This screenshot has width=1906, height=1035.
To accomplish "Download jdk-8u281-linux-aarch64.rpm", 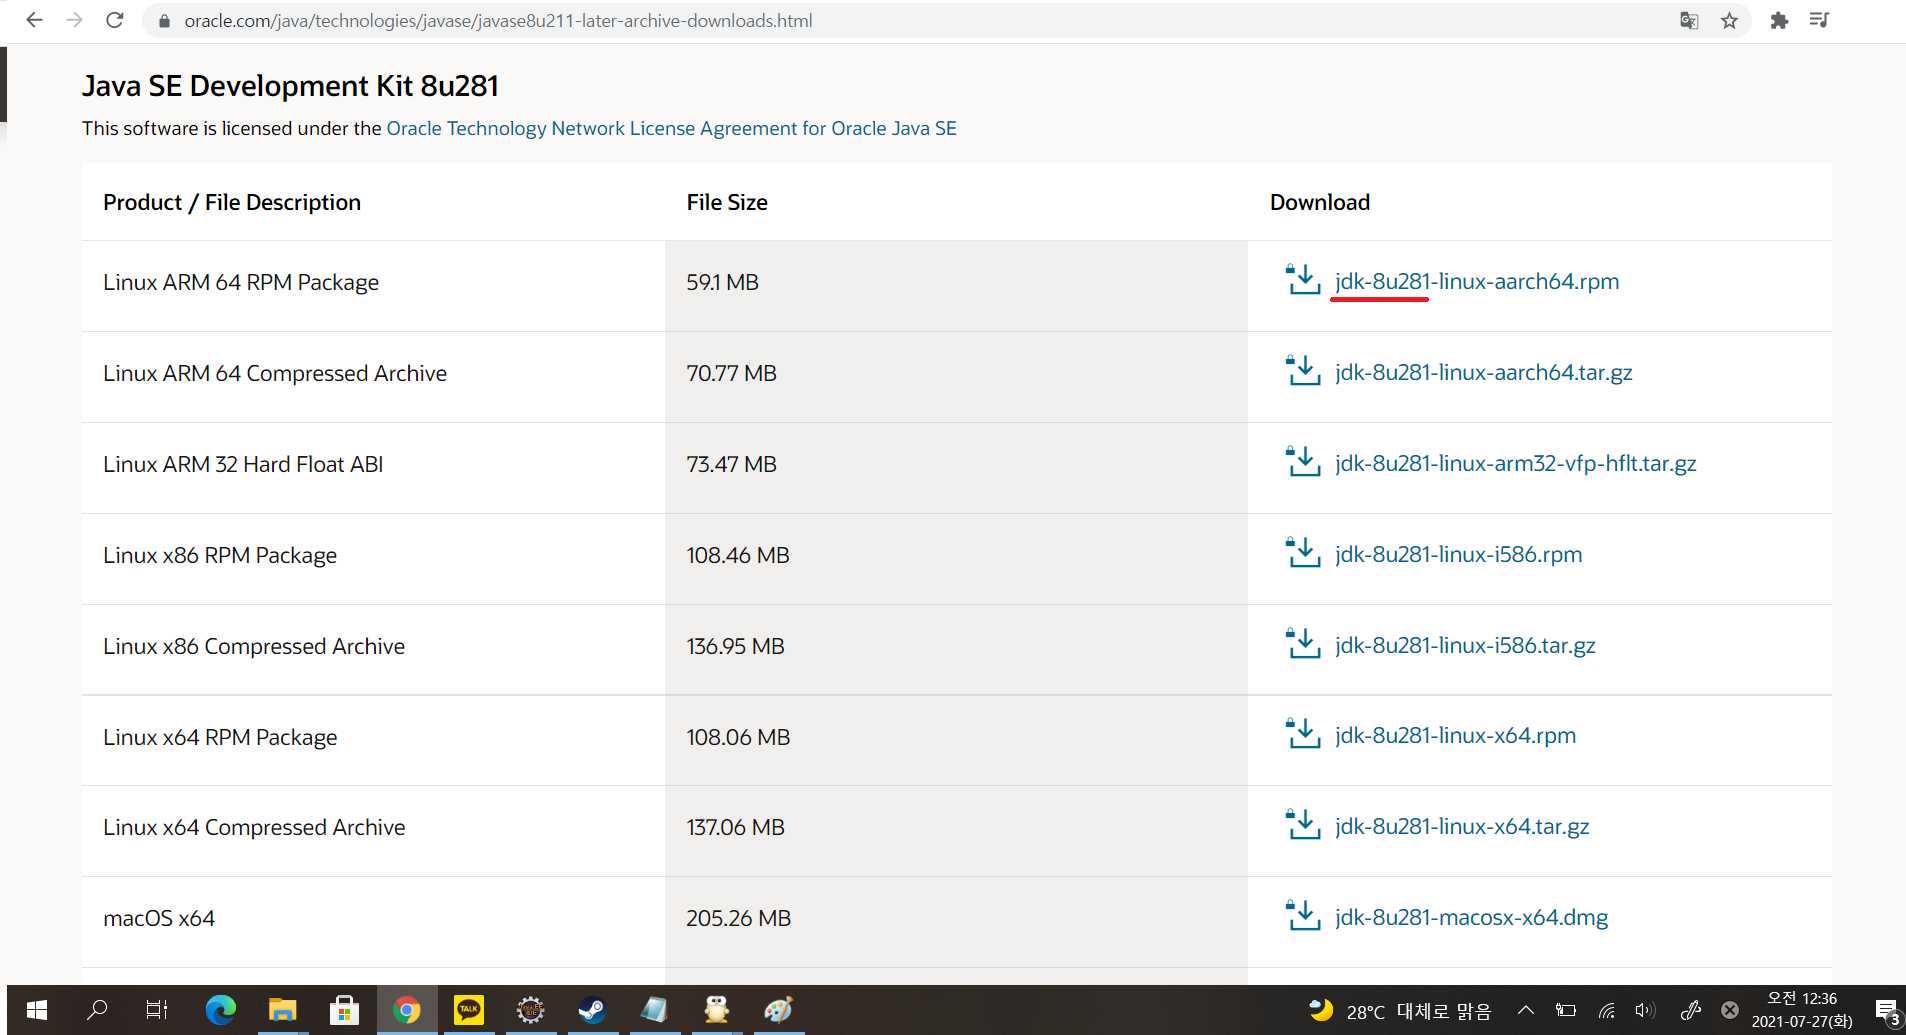I will 1477,282.
